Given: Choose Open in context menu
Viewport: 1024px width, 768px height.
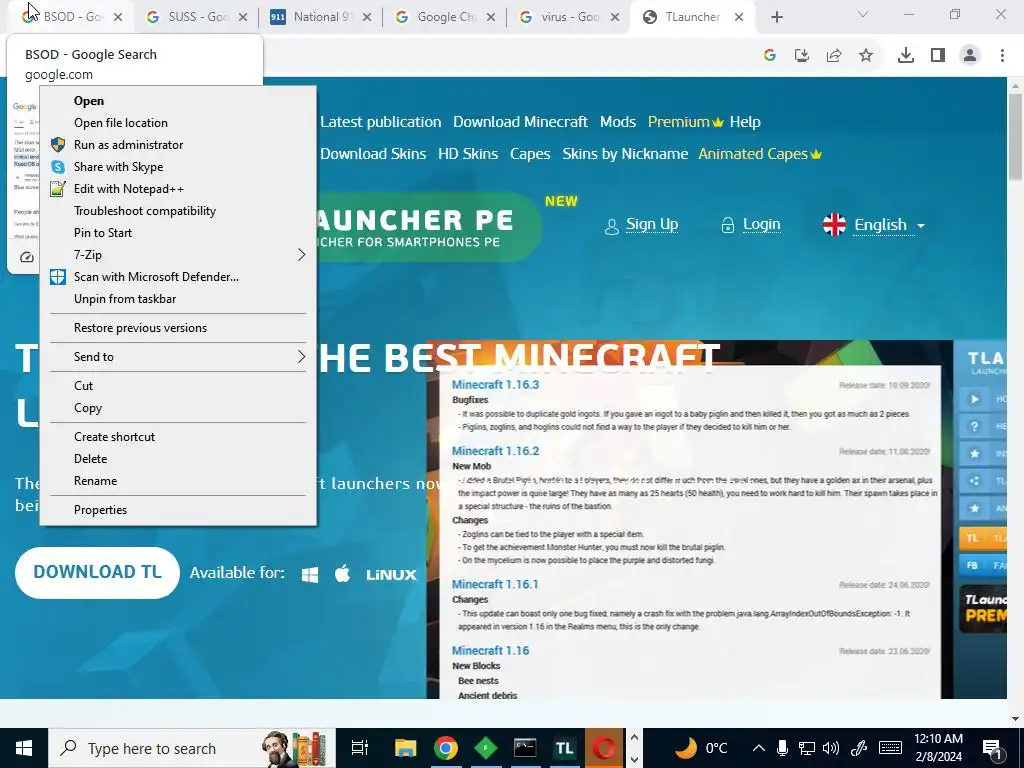Looking at the screenshot, I should (89, 101).
